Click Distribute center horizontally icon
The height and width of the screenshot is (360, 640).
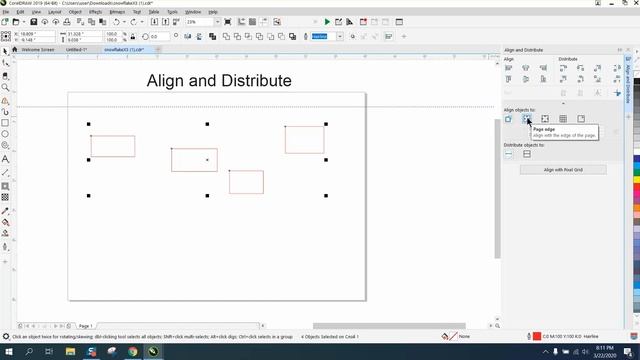pyautogui.click(x=580, y=68)
